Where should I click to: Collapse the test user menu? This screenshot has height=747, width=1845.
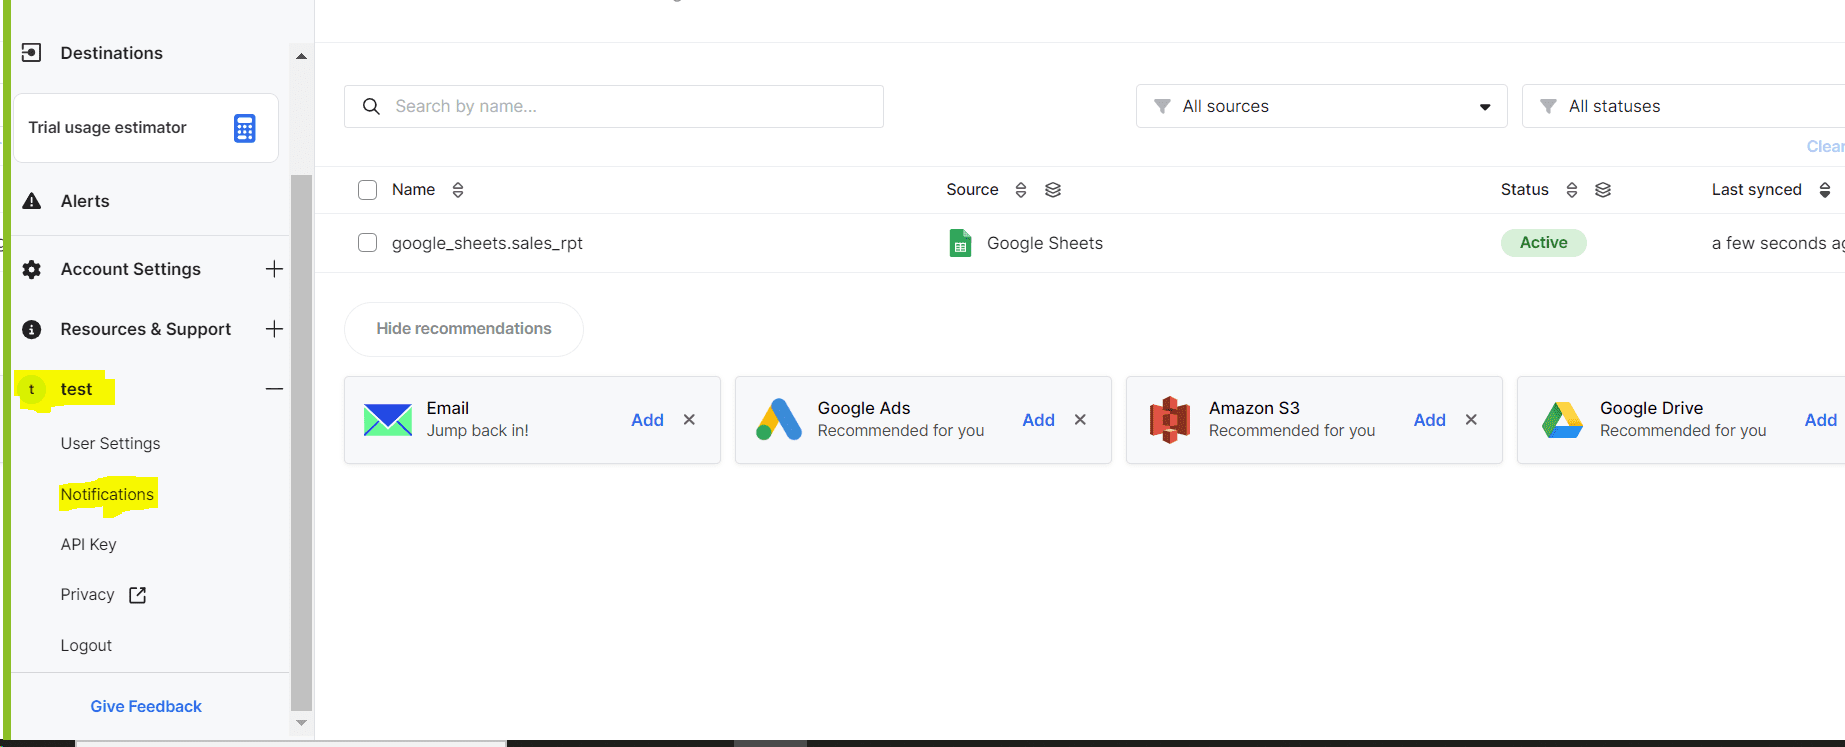pos(274,389)
